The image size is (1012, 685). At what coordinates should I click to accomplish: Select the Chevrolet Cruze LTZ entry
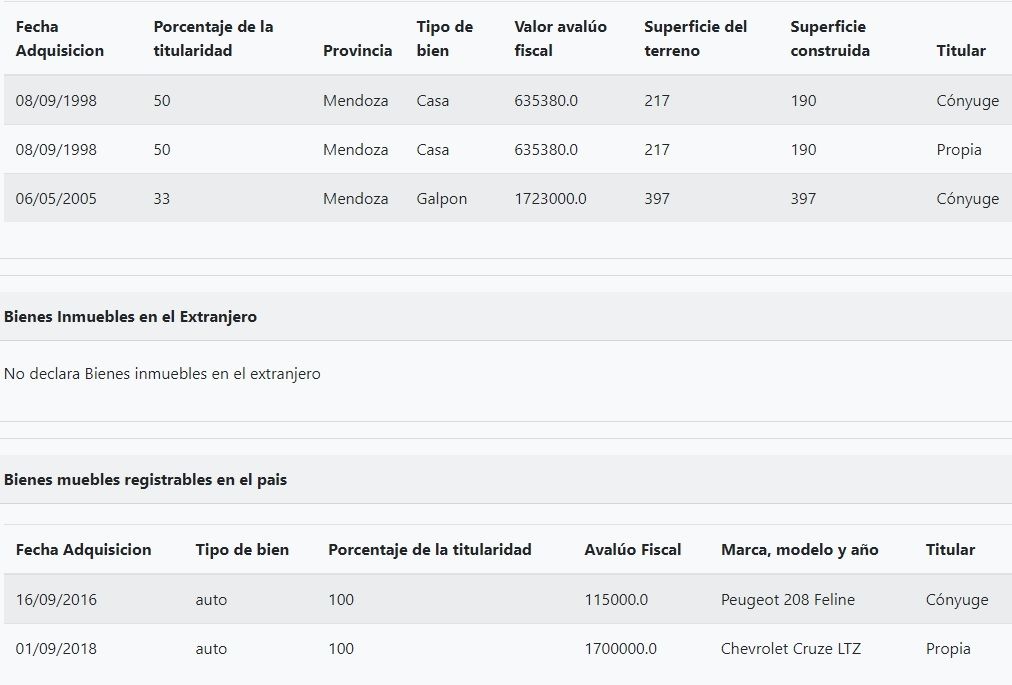(x=790, y=649)
